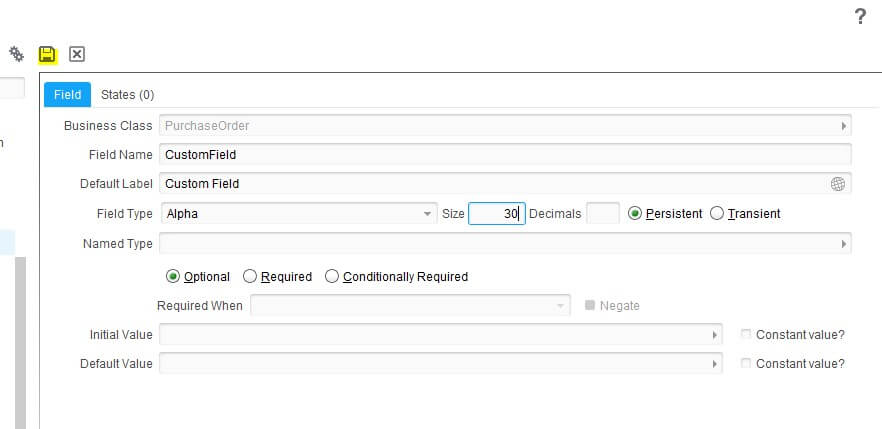Click the Field Name text box
Image resolution: width=882 pixels, height=429 pixels.
[505, 155]
